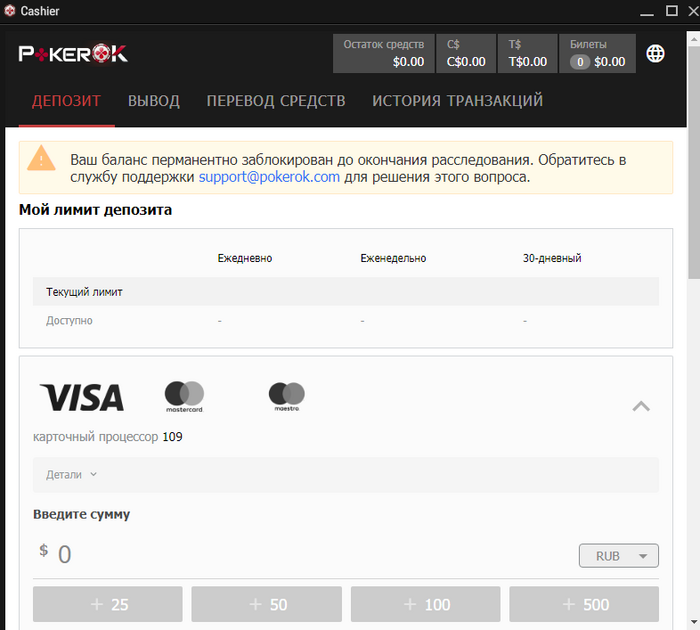
Task: Click the ticket count badge showing 0
Action: point(580,62)
